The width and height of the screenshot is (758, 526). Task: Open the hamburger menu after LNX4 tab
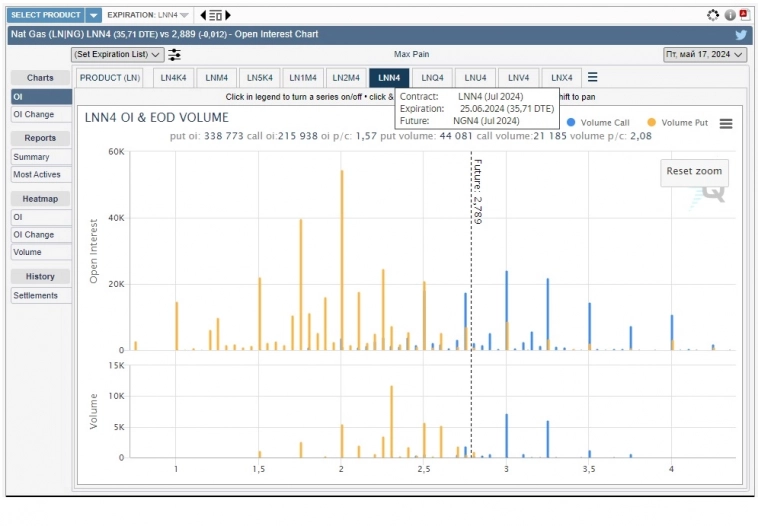[593, 77]
